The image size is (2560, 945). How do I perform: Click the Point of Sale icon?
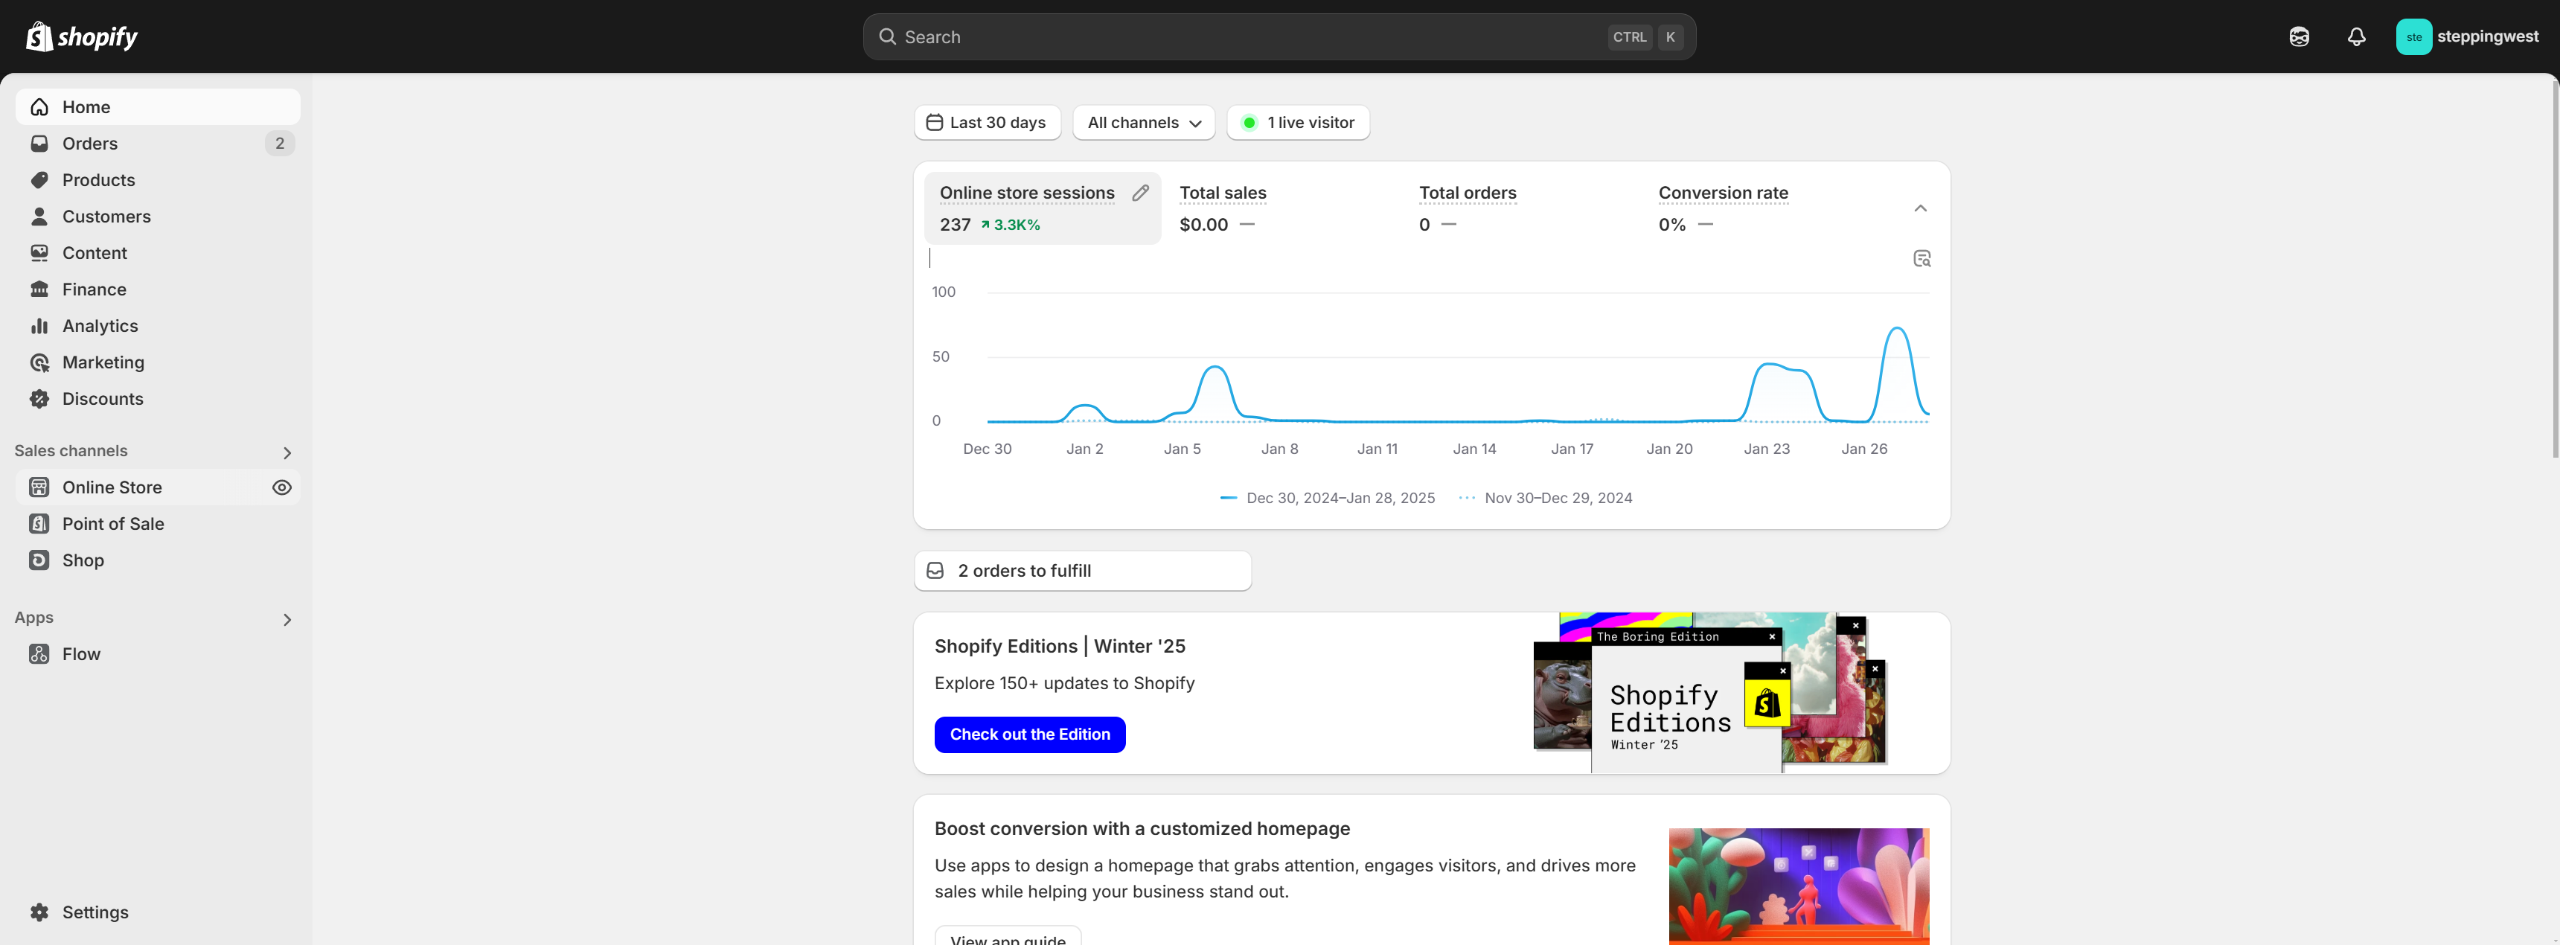pos(40,524)
